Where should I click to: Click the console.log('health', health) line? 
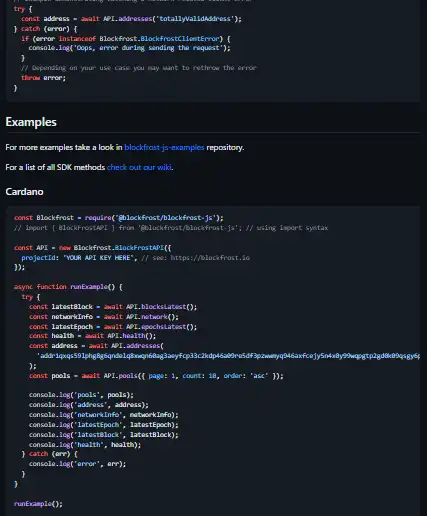(x=85, y=445)
